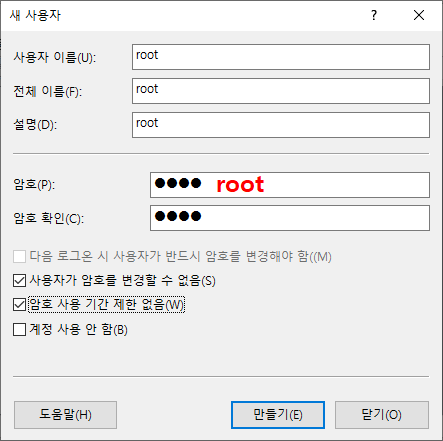This screenshot has height=441, width=443.
Task: Click inside the 전체 이름(F) field
Action: point(281,91)
